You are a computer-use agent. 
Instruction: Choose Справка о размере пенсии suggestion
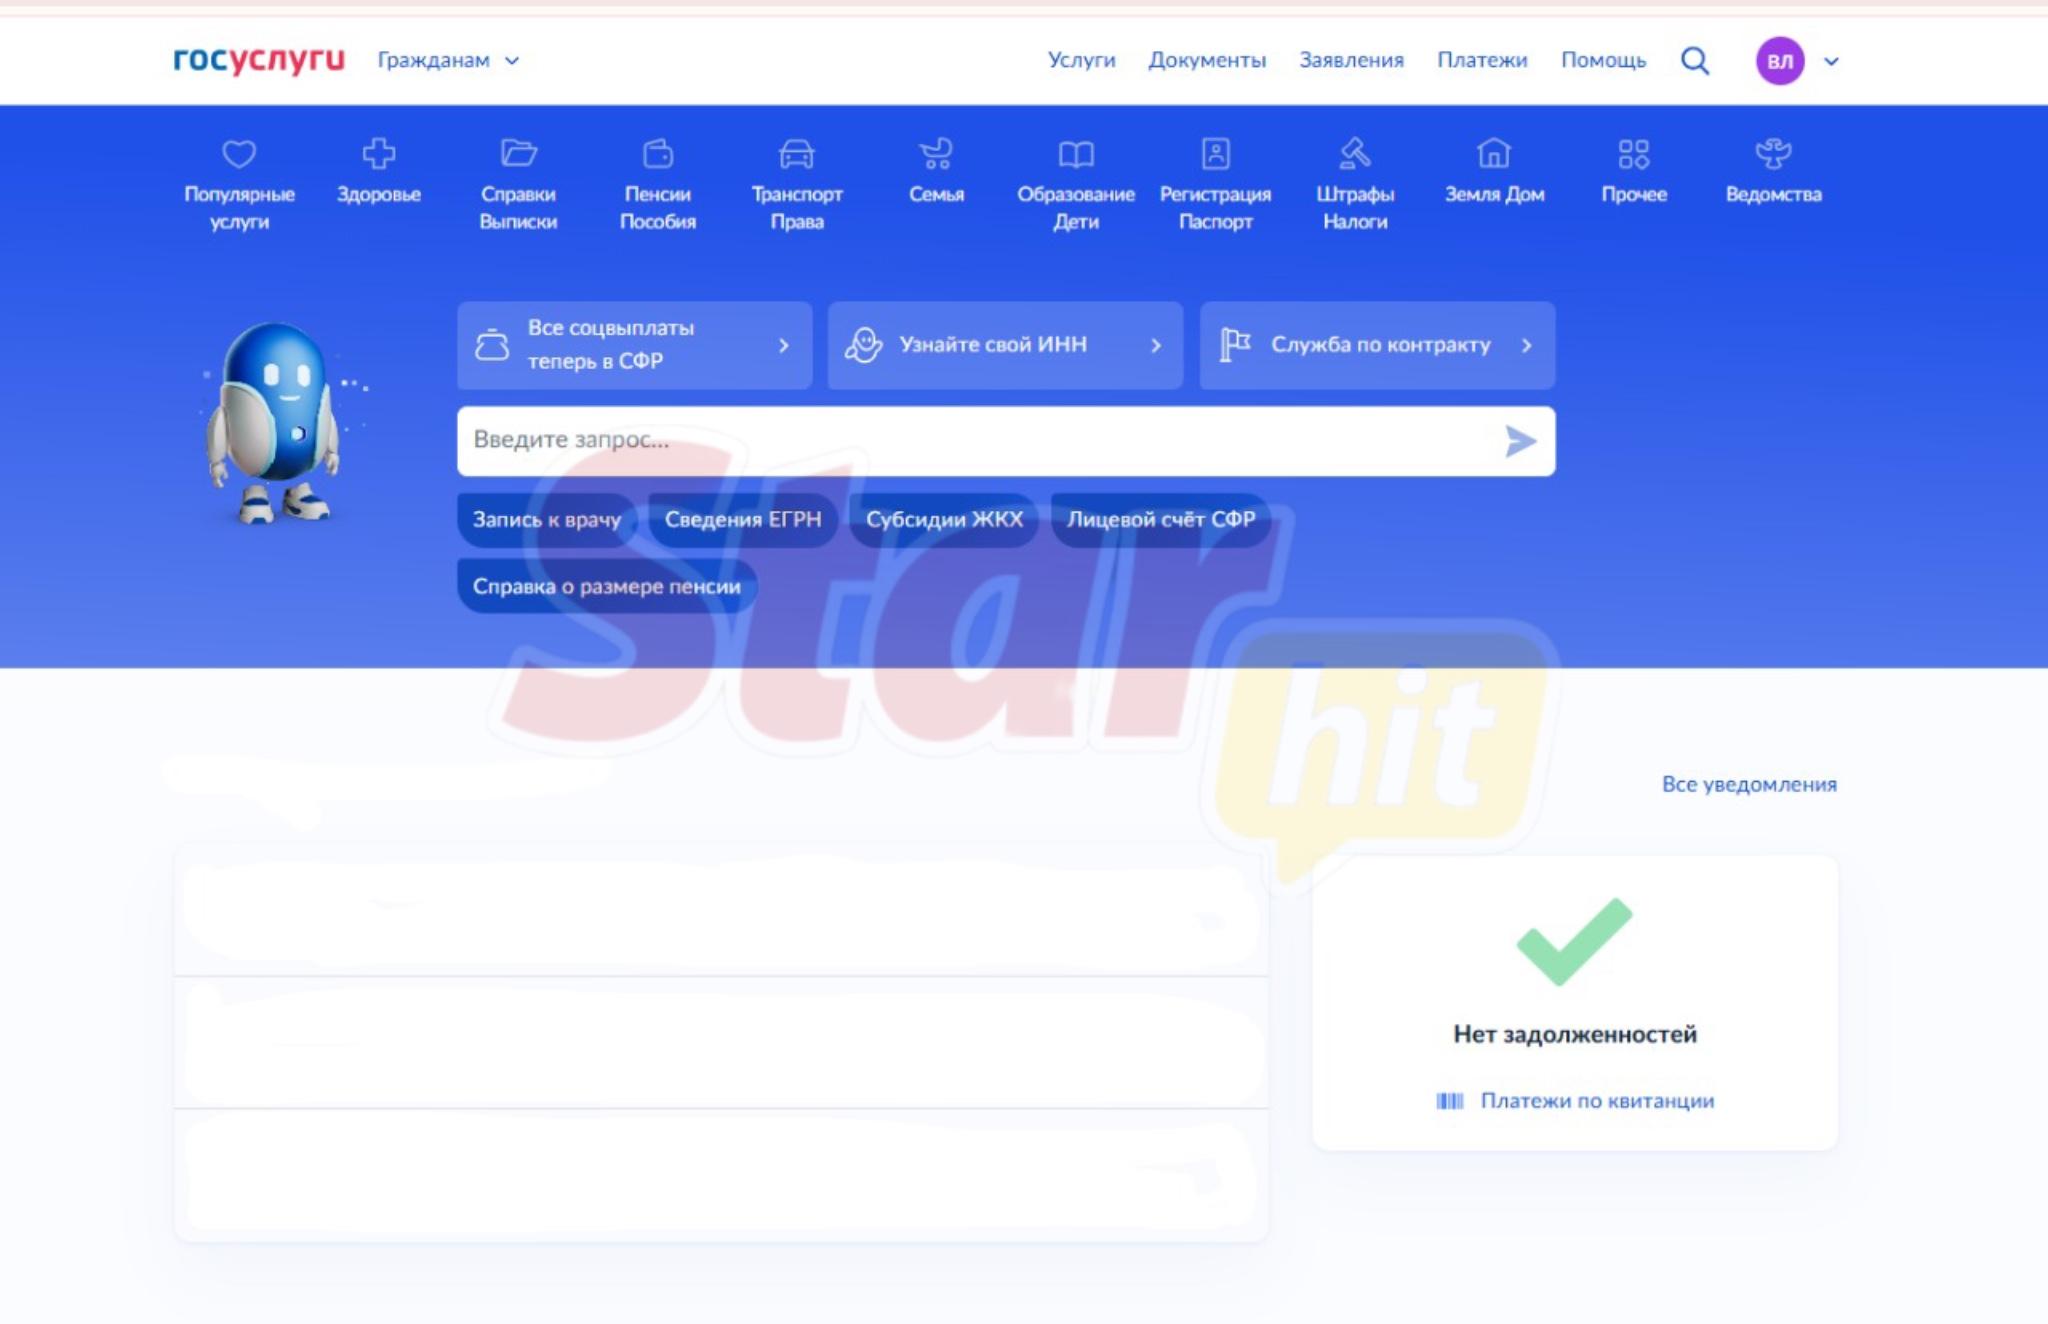click(x=607, y=586)
